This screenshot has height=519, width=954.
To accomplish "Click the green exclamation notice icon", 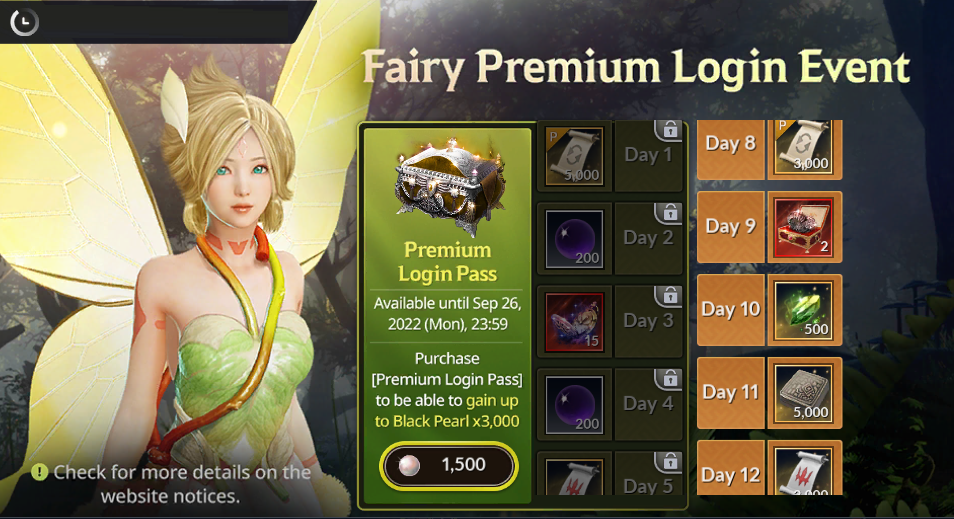I will (x=40, y=472).
